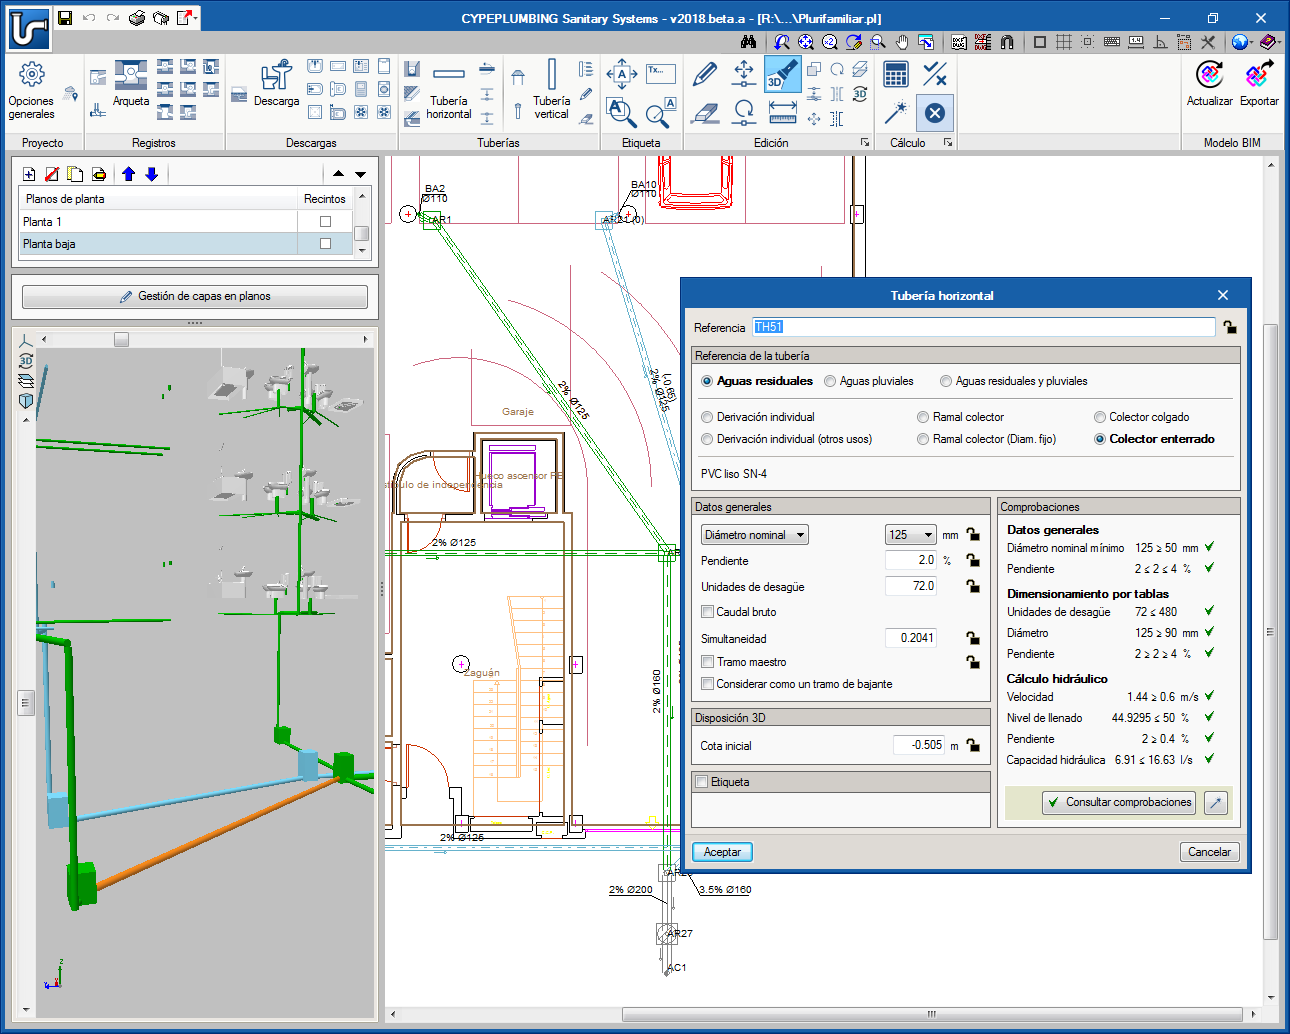Select the pencil edit tool

click(705, 74)
